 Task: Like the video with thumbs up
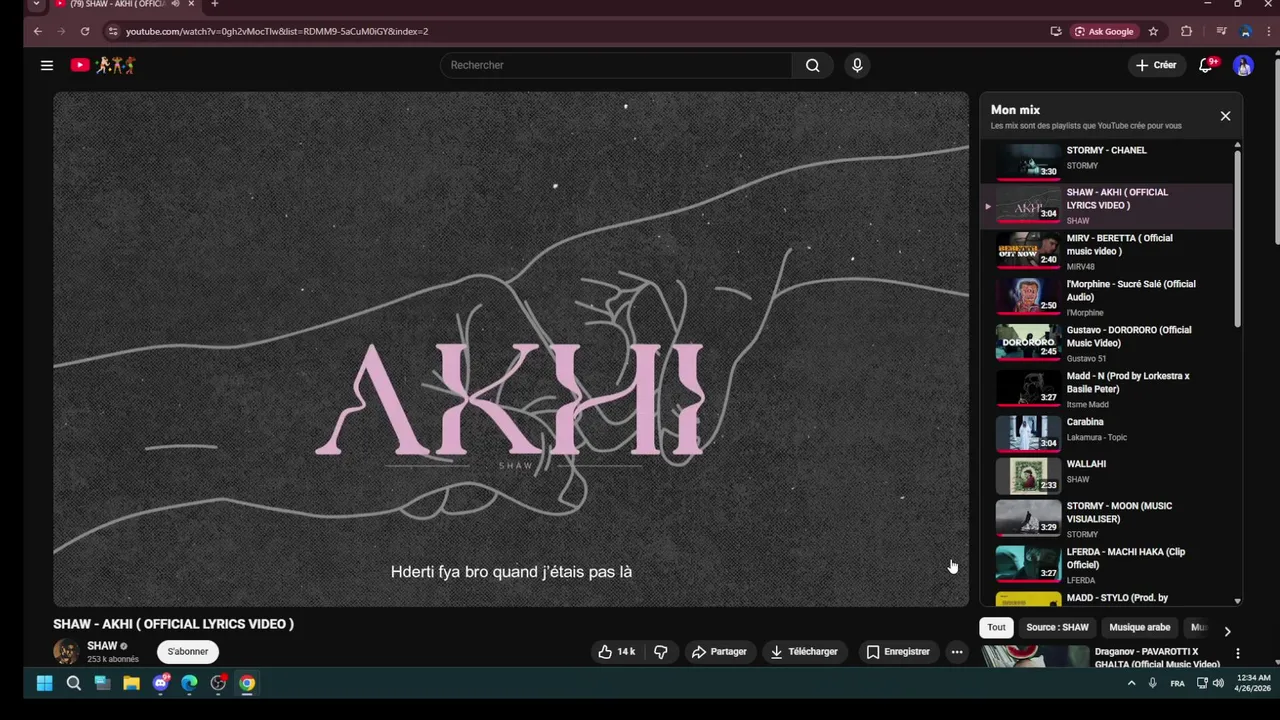(x=616, y=652)
